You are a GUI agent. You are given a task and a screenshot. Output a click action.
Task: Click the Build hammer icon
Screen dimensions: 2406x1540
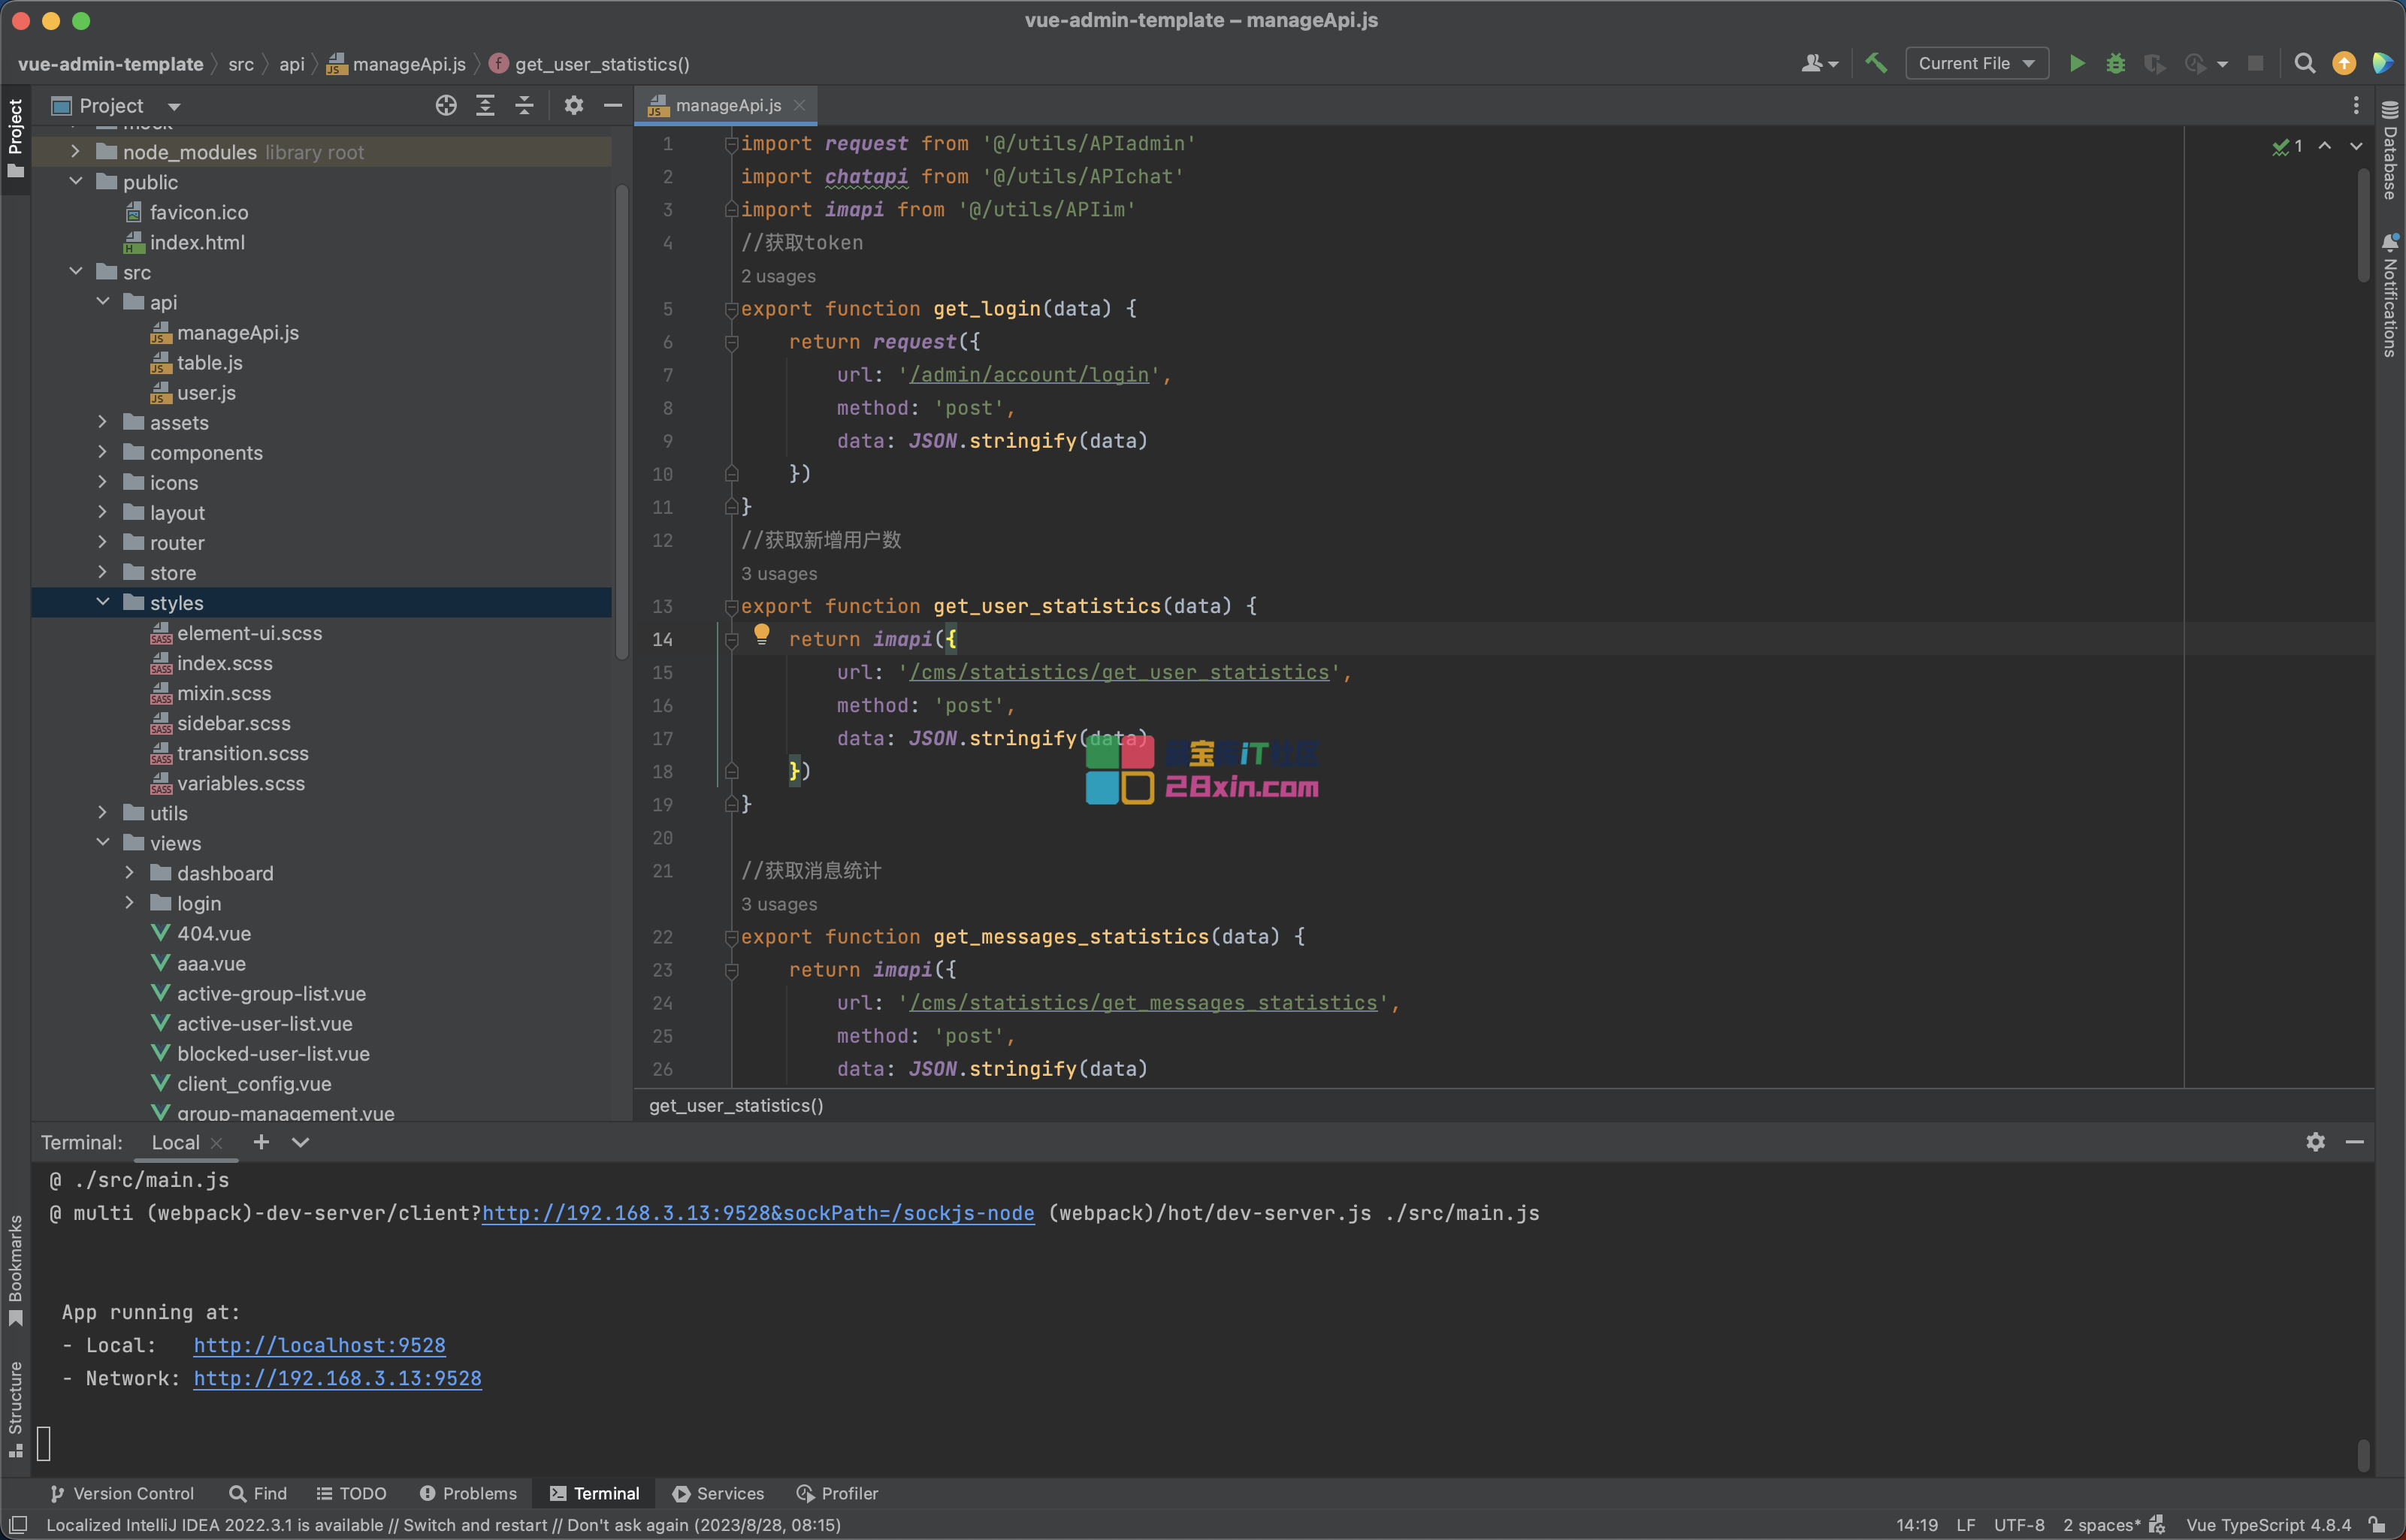1876,64
